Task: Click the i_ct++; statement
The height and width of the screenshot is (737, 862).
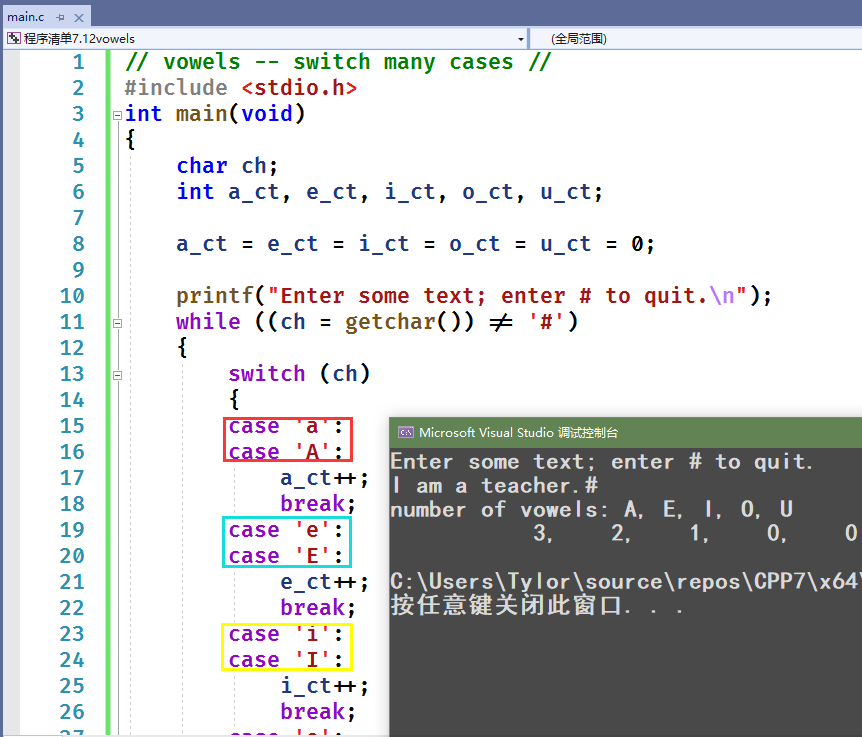Action: pyautogui.click(x=324, y=686)
